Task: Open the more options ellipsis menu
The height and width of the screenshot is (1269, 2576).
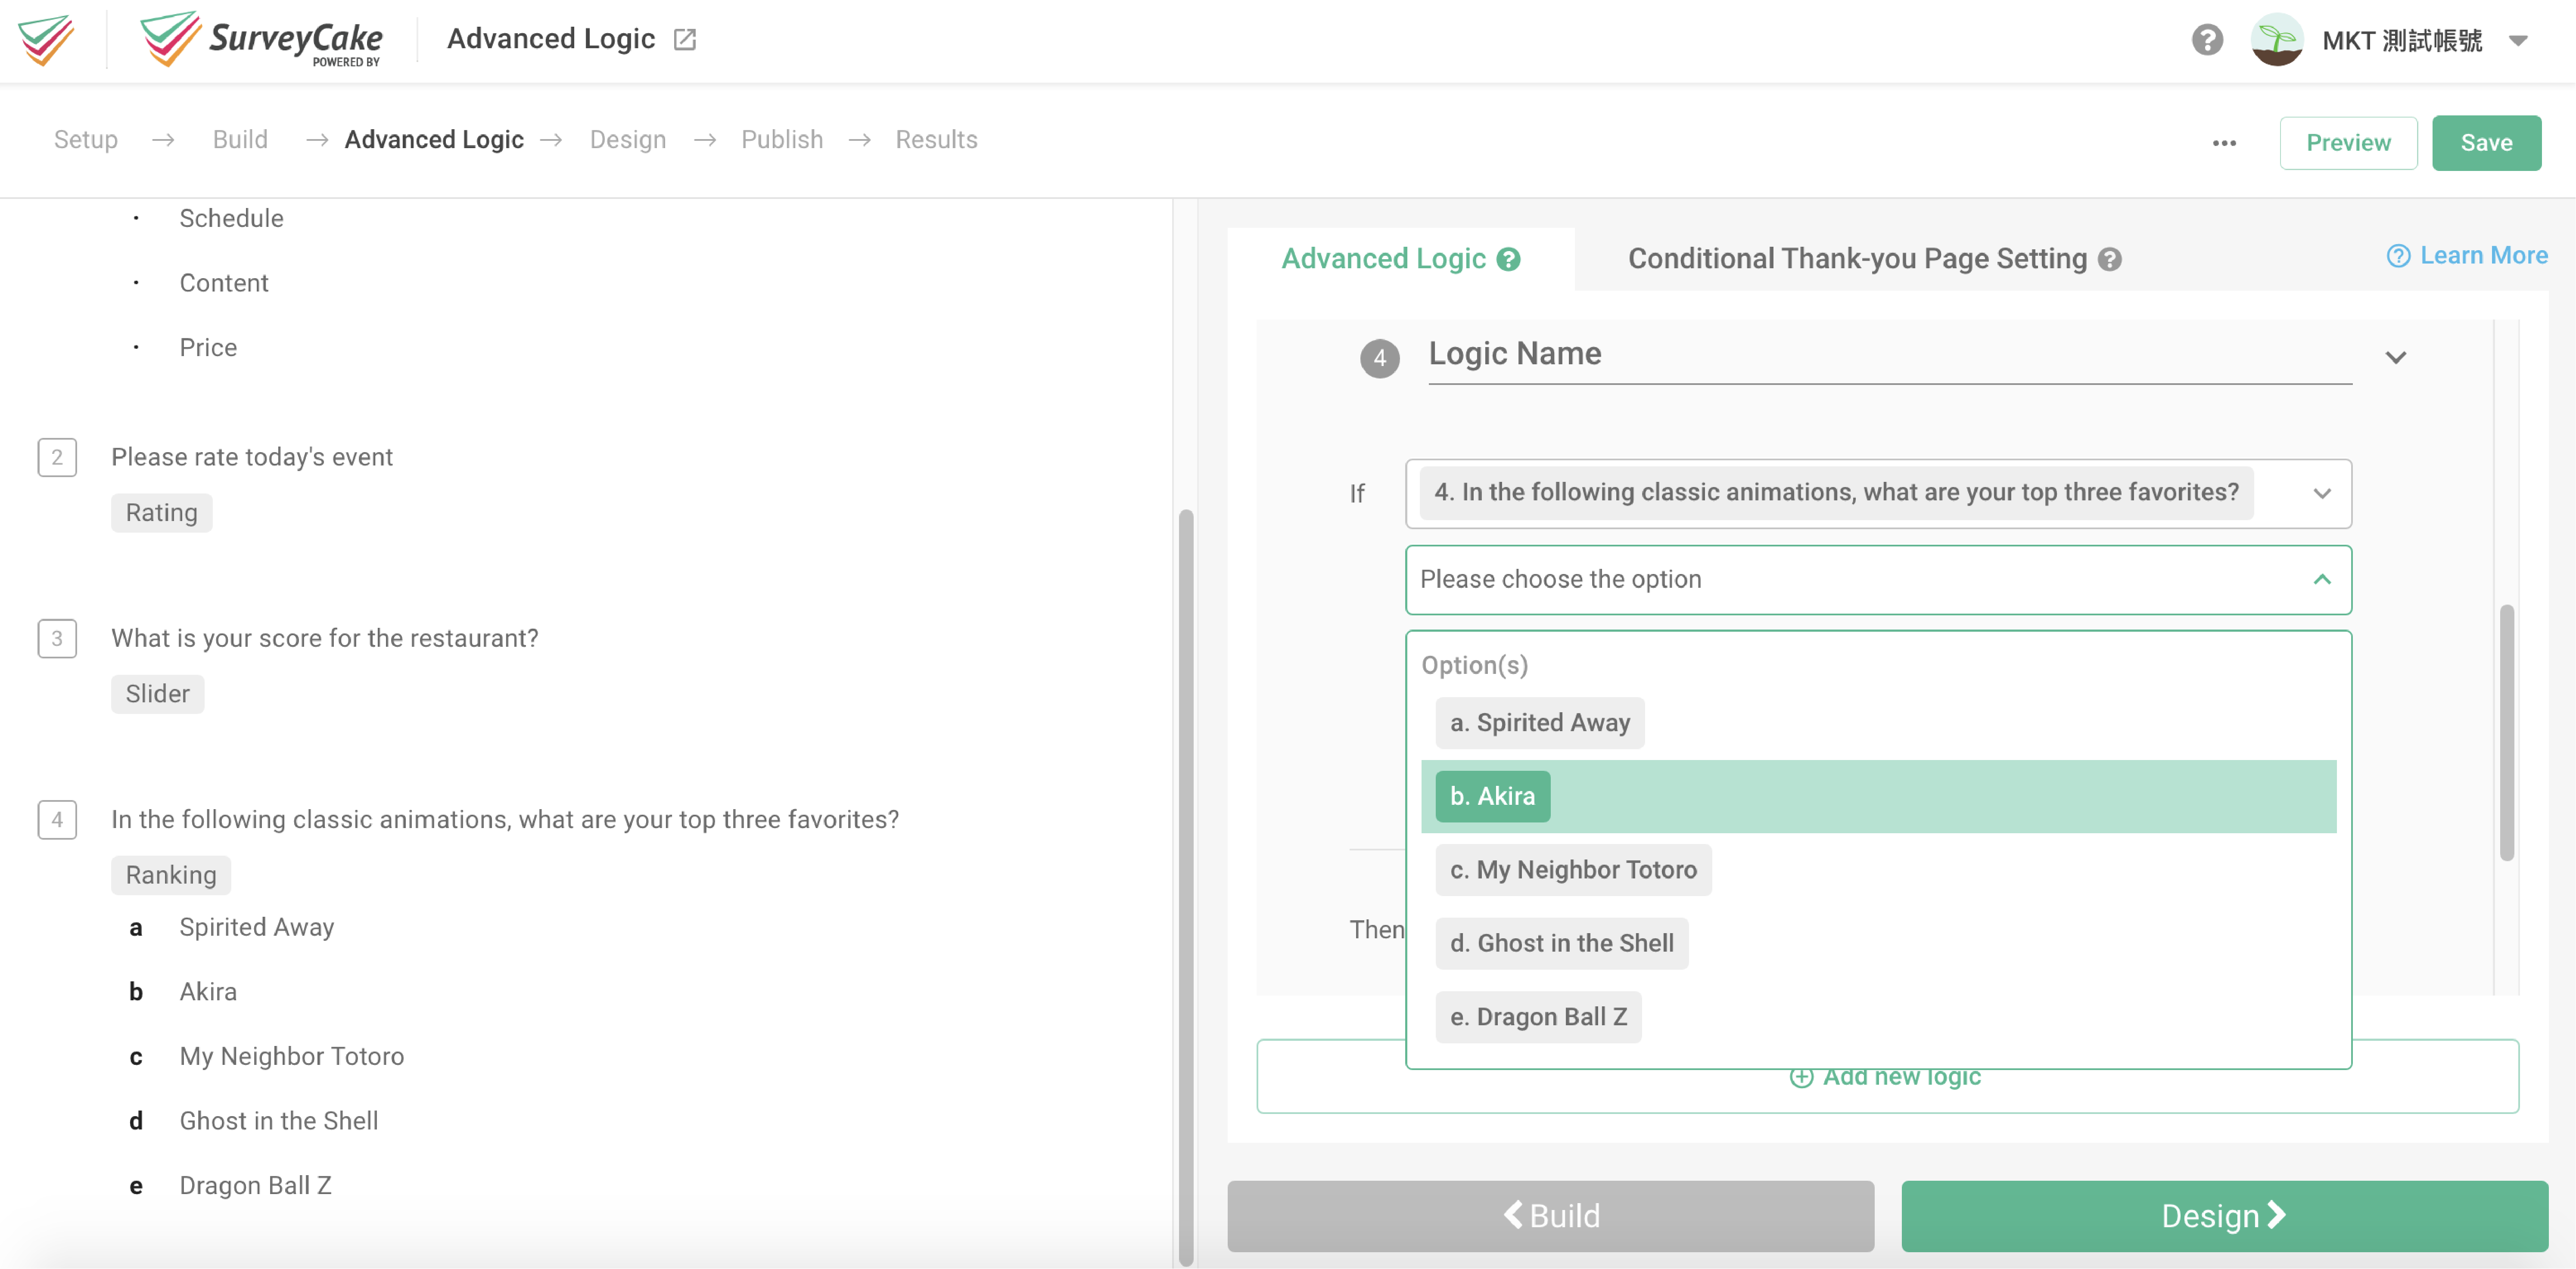Action: coord(2224,142)
